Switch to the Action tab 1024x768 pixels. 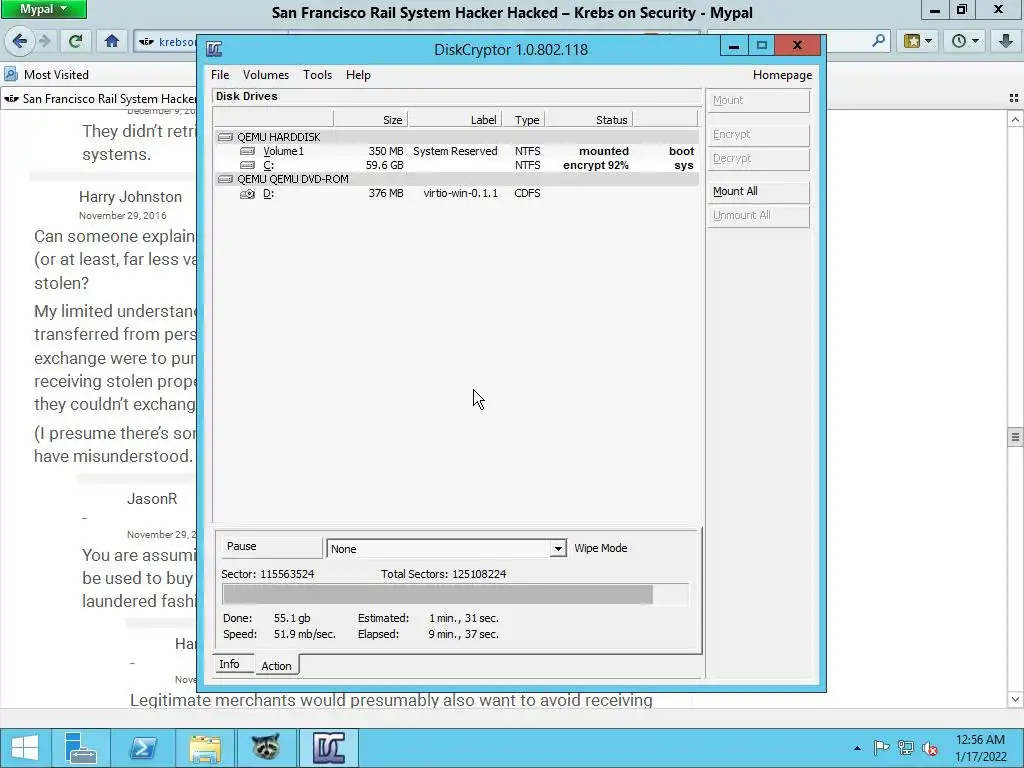pos(276,665)
